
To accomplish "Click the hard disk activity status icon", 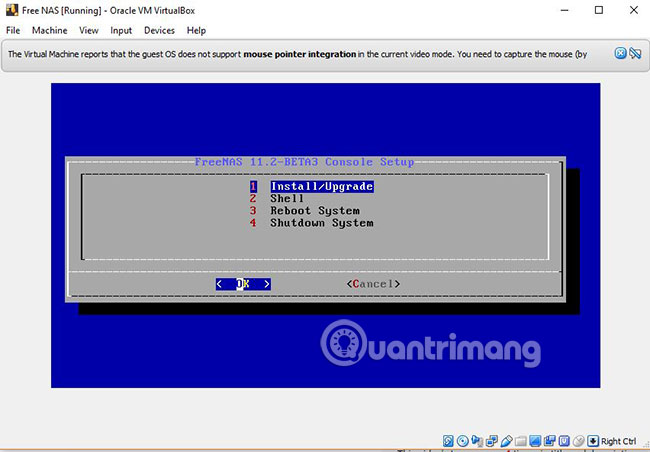I will 448,441.
